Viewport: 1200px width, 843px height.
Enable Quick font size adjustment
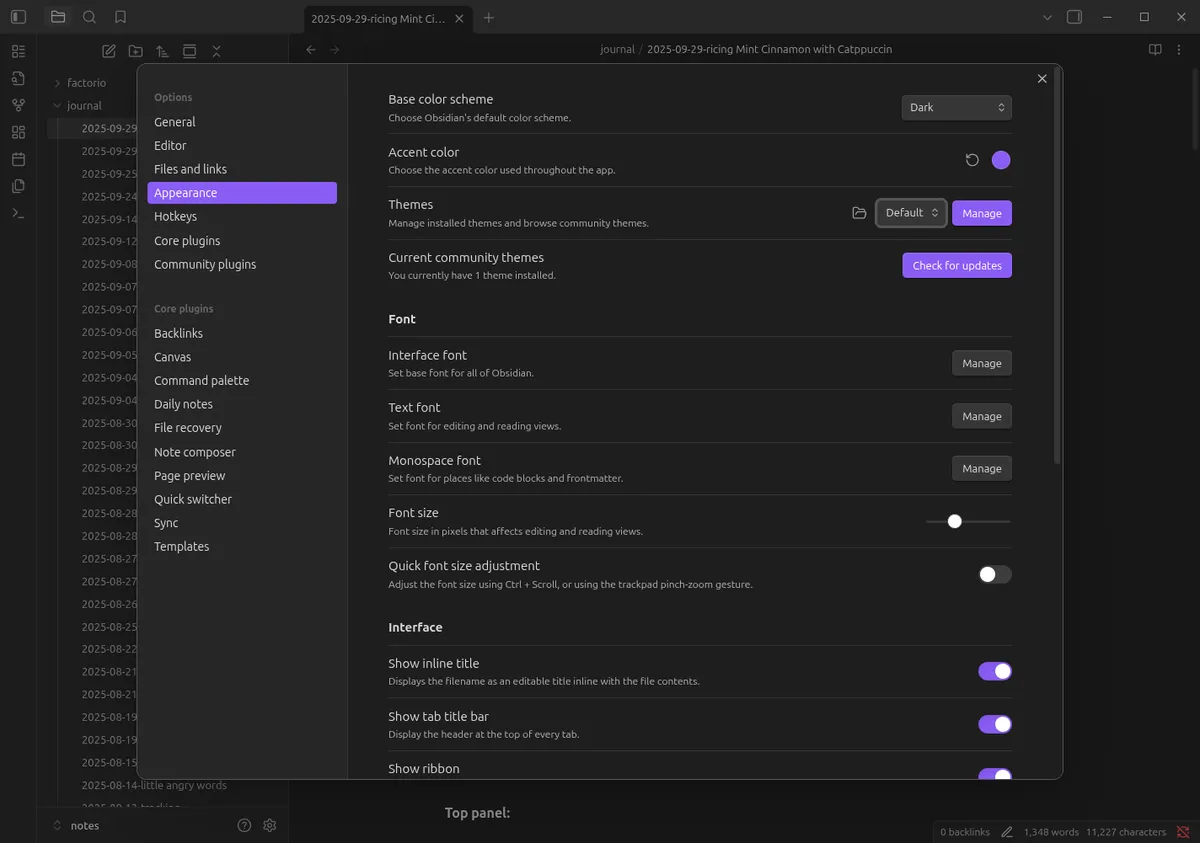995,574
